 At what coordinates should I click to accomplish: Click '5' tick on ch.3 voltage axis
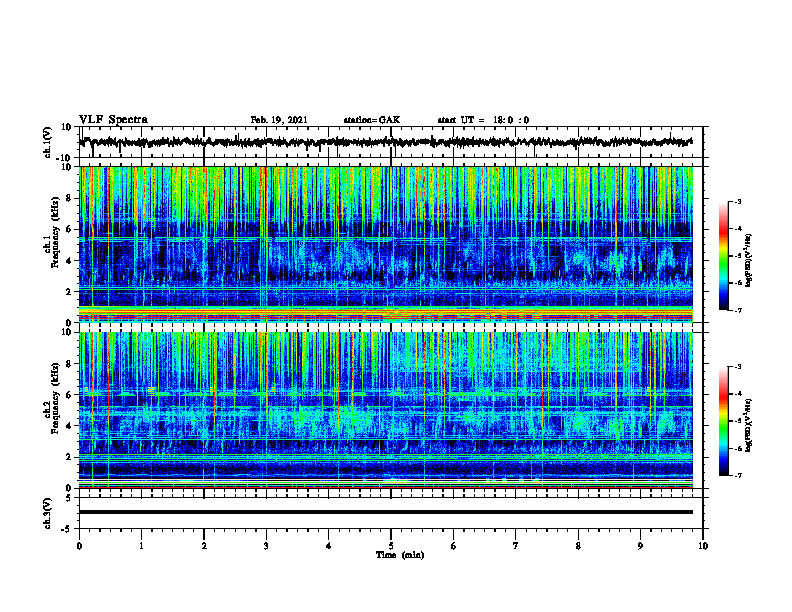70,498
